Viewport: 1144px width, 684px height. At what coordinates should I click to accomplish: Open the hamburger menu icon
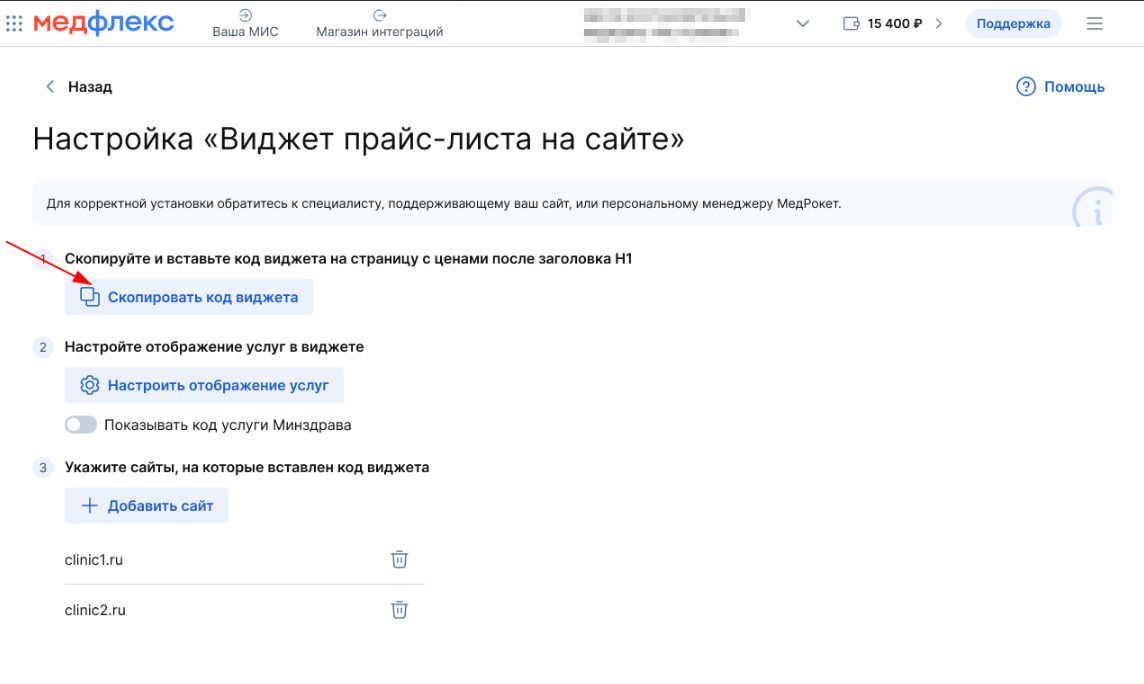point(1094,24)
